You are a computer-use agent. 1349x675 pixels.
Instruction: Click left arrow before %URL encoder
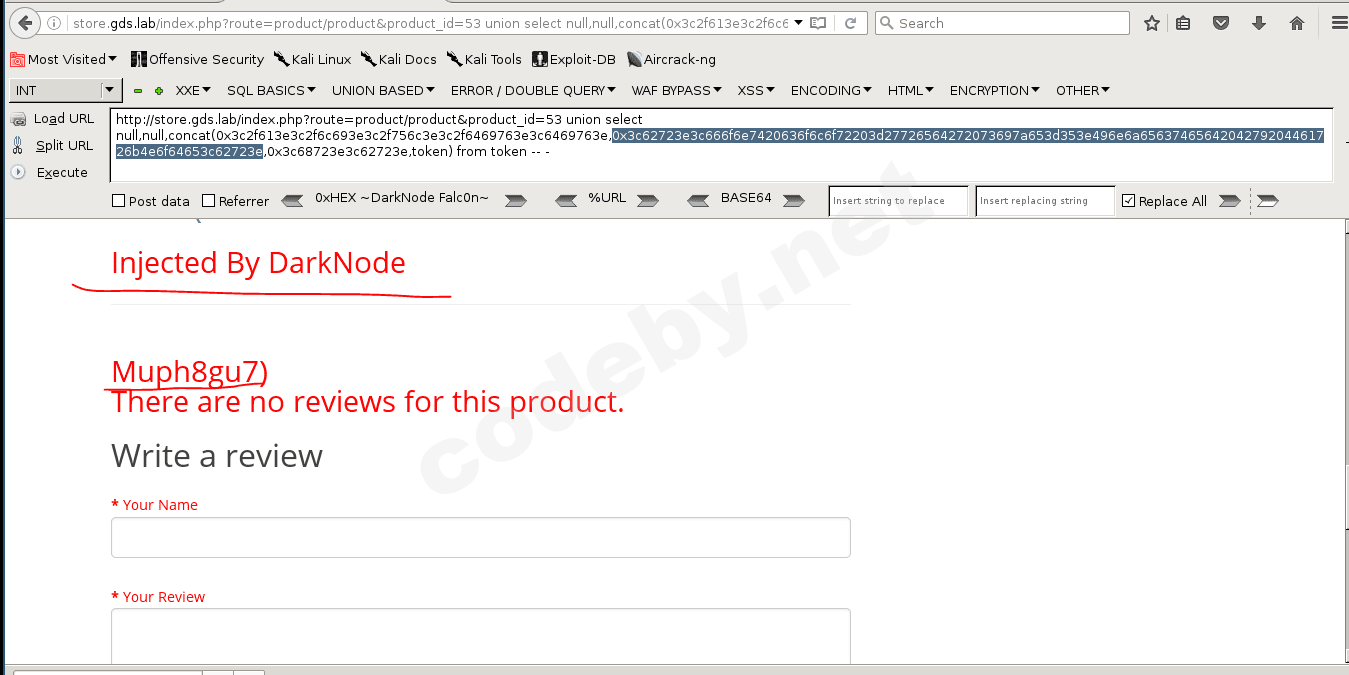pyautogui.click(x=566, y=201)
